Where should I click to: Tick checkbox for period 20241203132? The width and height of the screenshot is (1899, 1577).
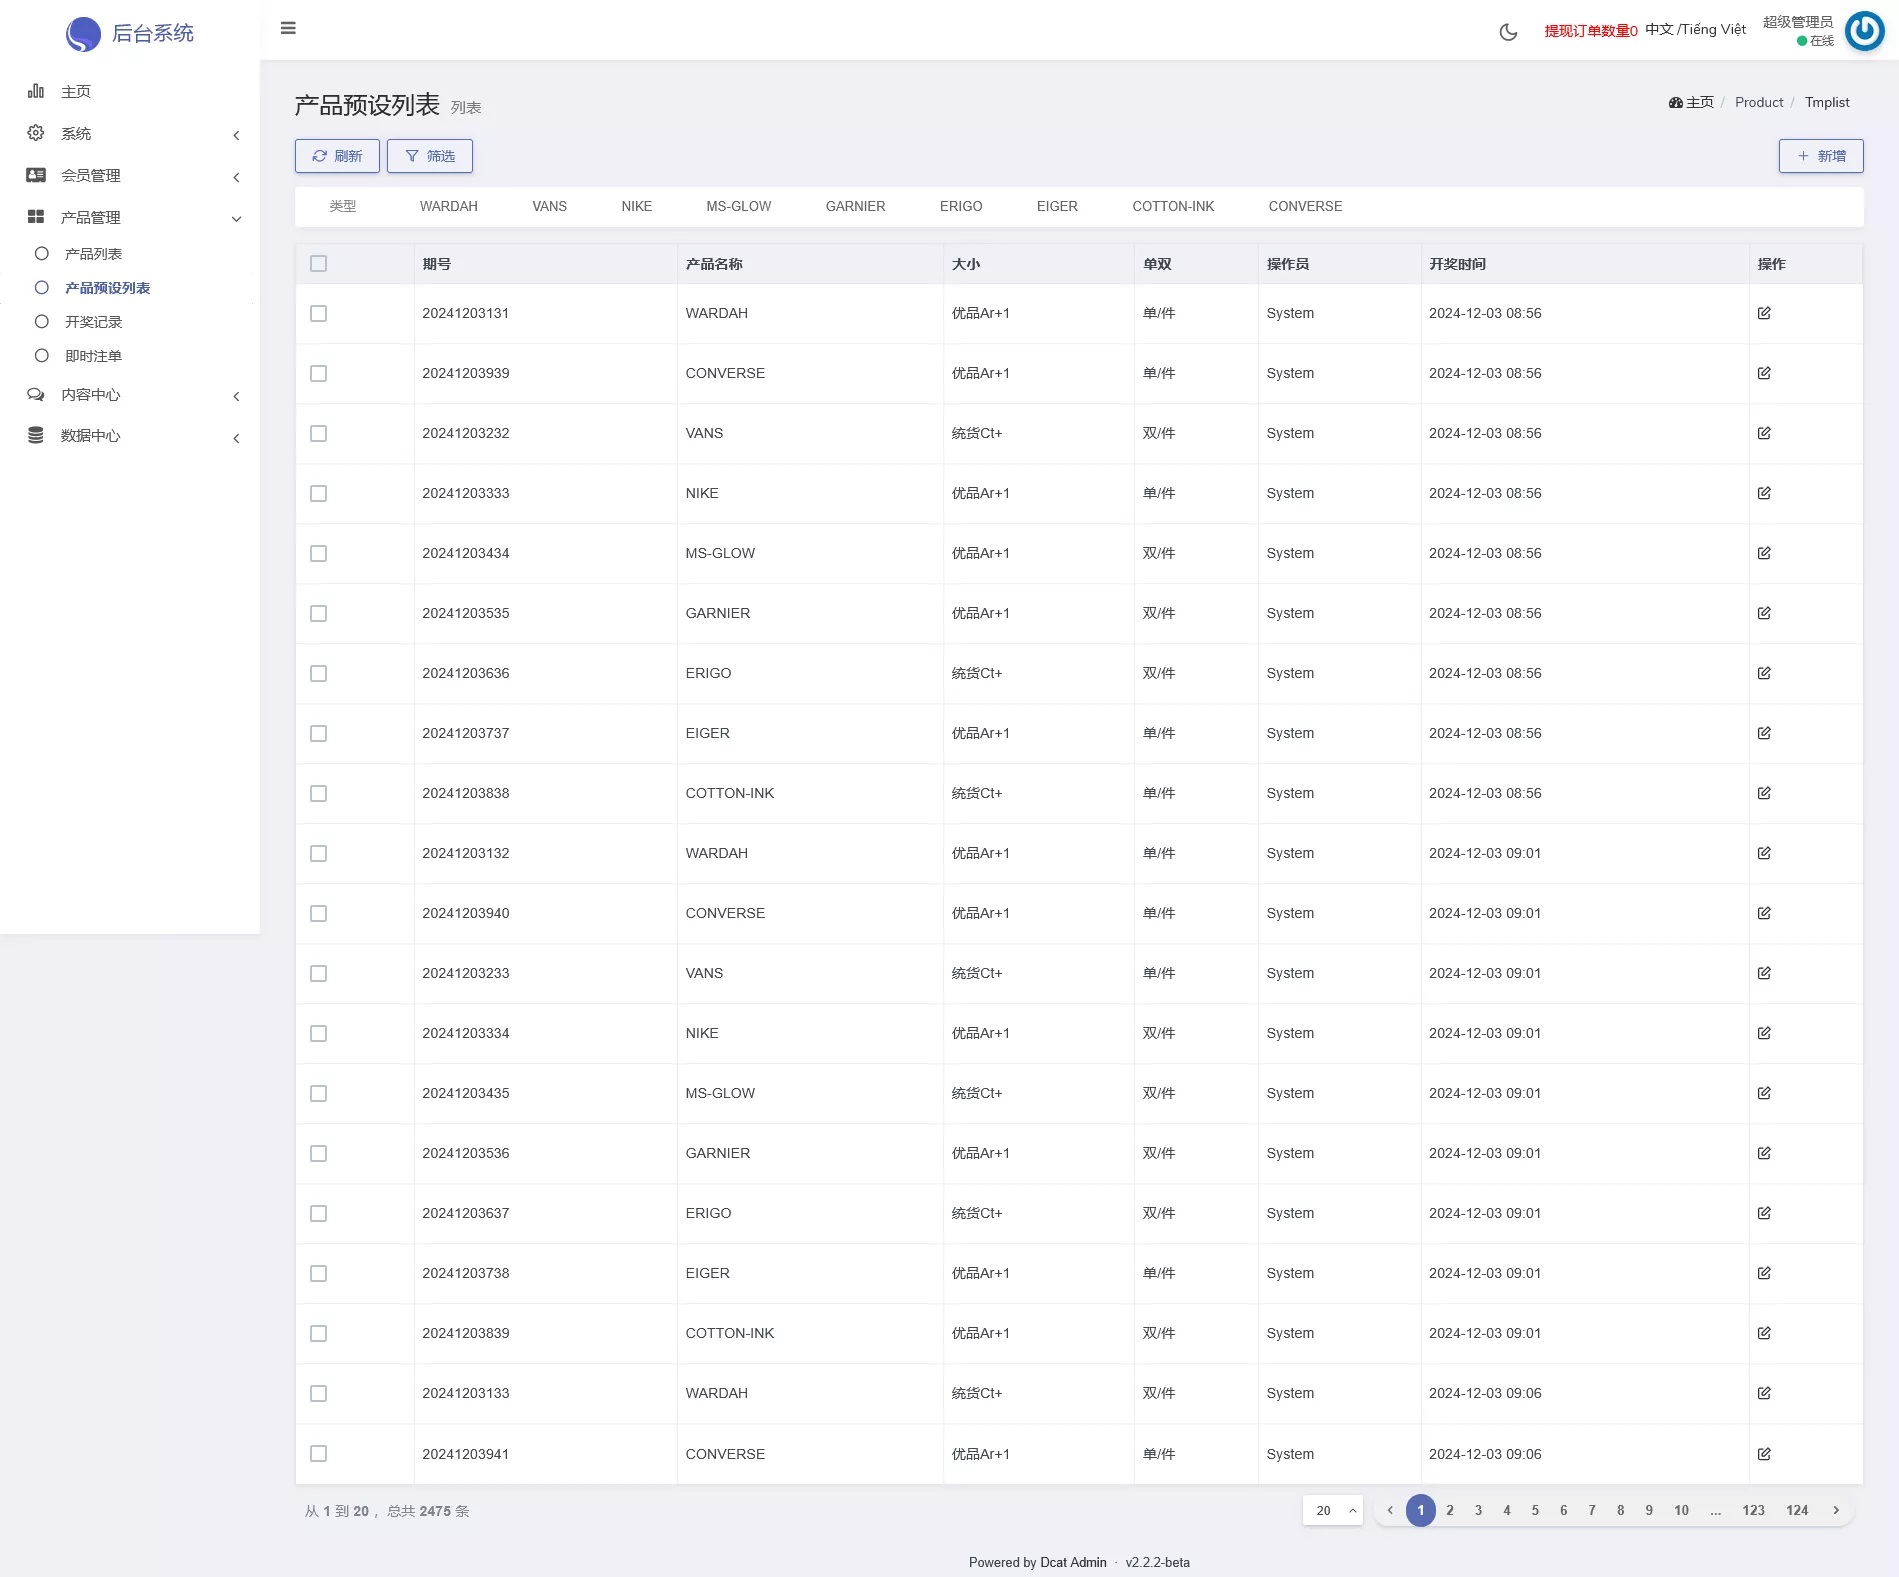pos(318,853)
